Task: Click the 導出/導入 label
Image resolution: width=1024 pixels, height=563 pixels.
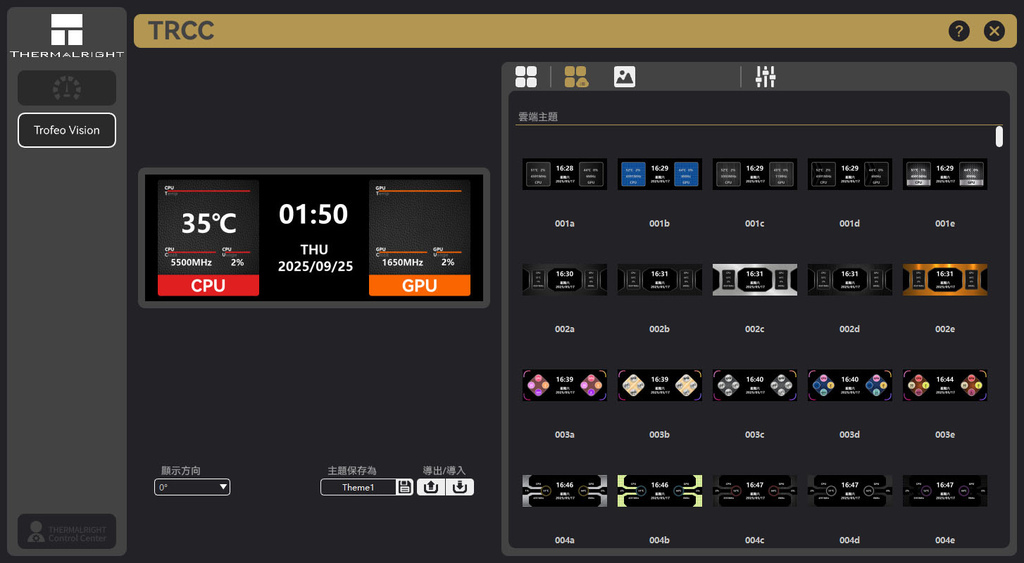Action: (444, 470)
